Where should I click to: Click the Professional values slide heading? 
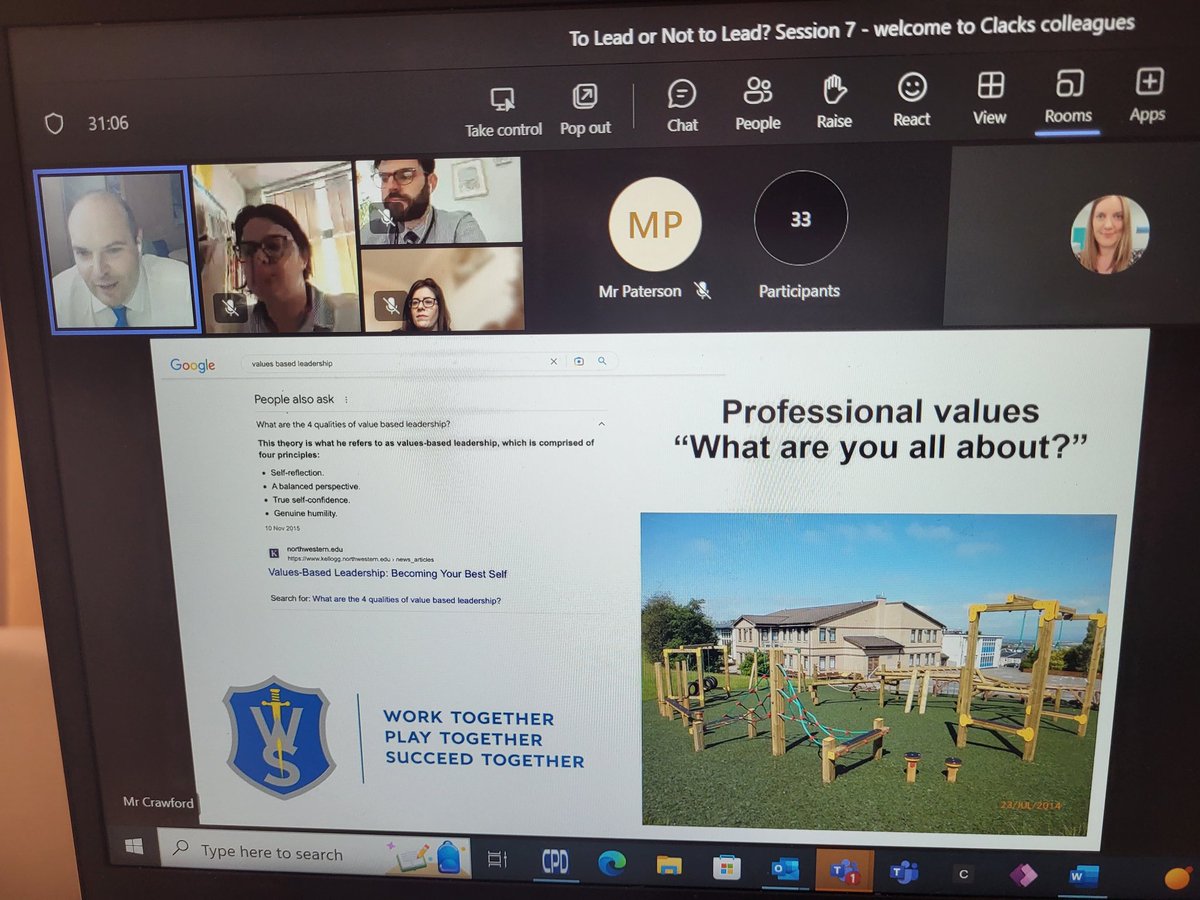click(x=880, y=428)
